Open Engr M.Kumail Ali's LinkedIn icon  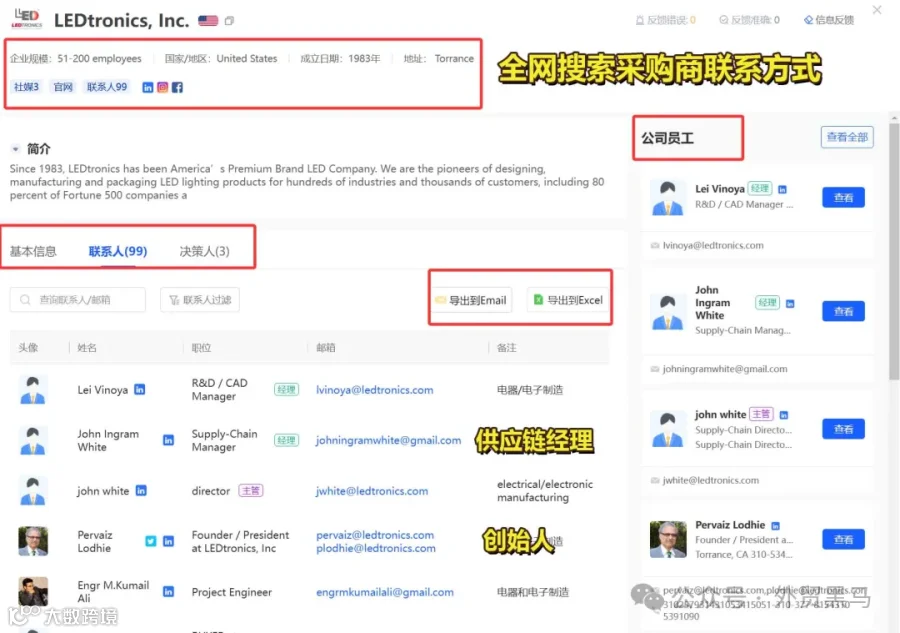168,592
